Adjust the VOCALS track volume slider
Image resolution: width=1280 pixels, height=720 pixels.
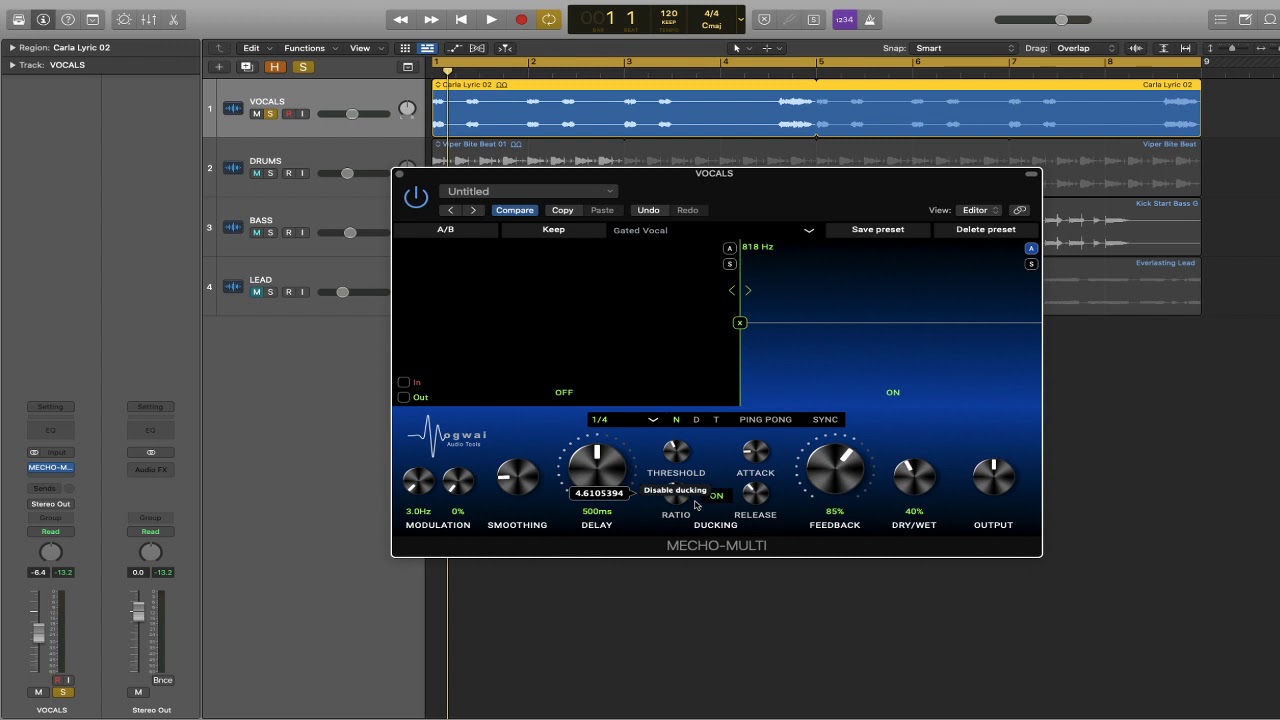click(x=351, y=114)
